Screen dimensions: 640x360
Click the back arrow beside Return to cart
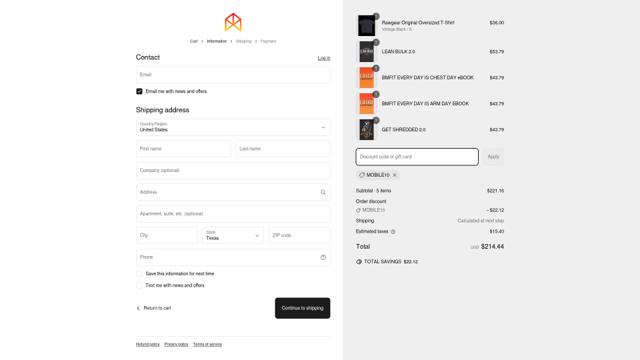click(x=138, y=308)
